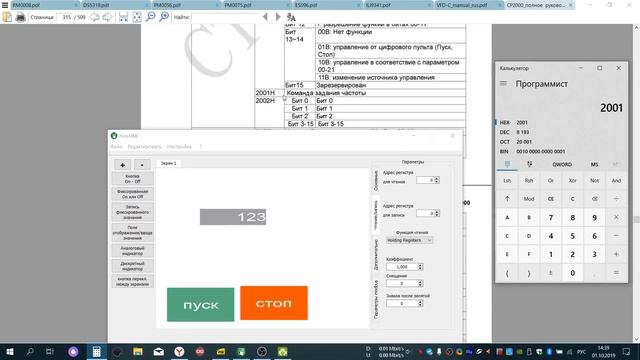
Task: Go to previous page arrow in PDF viewer
Action: click(95, 17)
